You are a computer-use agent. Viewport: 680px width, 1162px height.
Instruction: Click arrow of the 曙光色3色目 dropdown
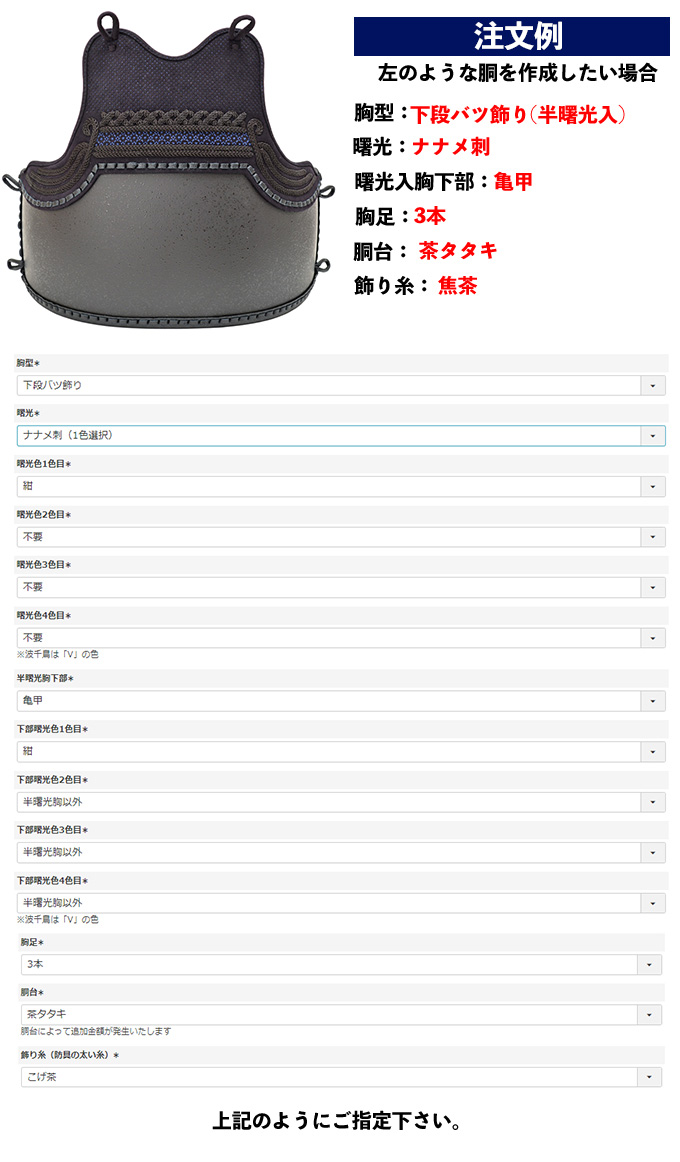(x=653, y=588)
